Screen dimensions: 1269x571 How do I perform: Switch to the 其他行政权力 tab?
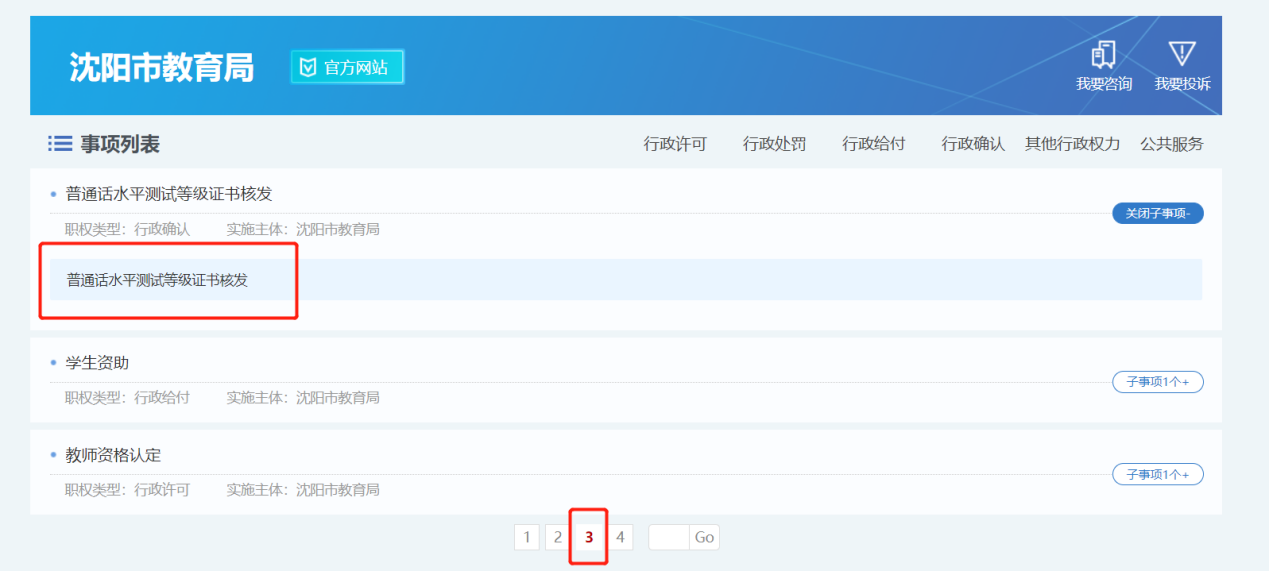tap(1072, 144)
